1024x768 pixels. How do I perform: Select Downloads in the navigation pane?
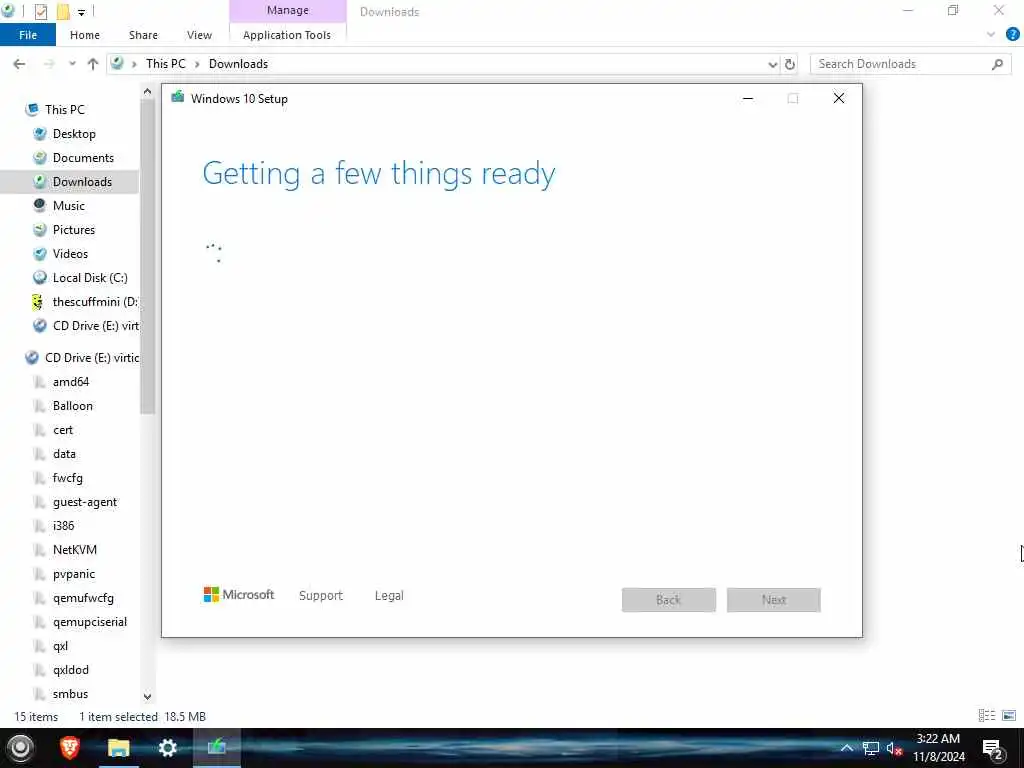(x=82, y=182)
